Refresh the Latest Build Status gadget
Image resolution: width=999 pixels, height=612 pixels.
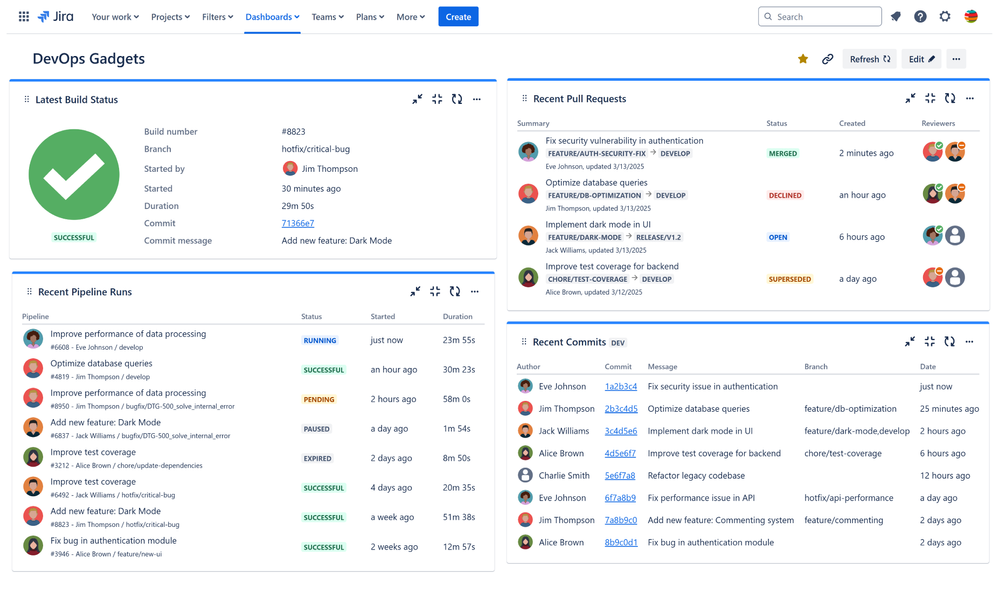pyautogui.click(x=457, y=100)
